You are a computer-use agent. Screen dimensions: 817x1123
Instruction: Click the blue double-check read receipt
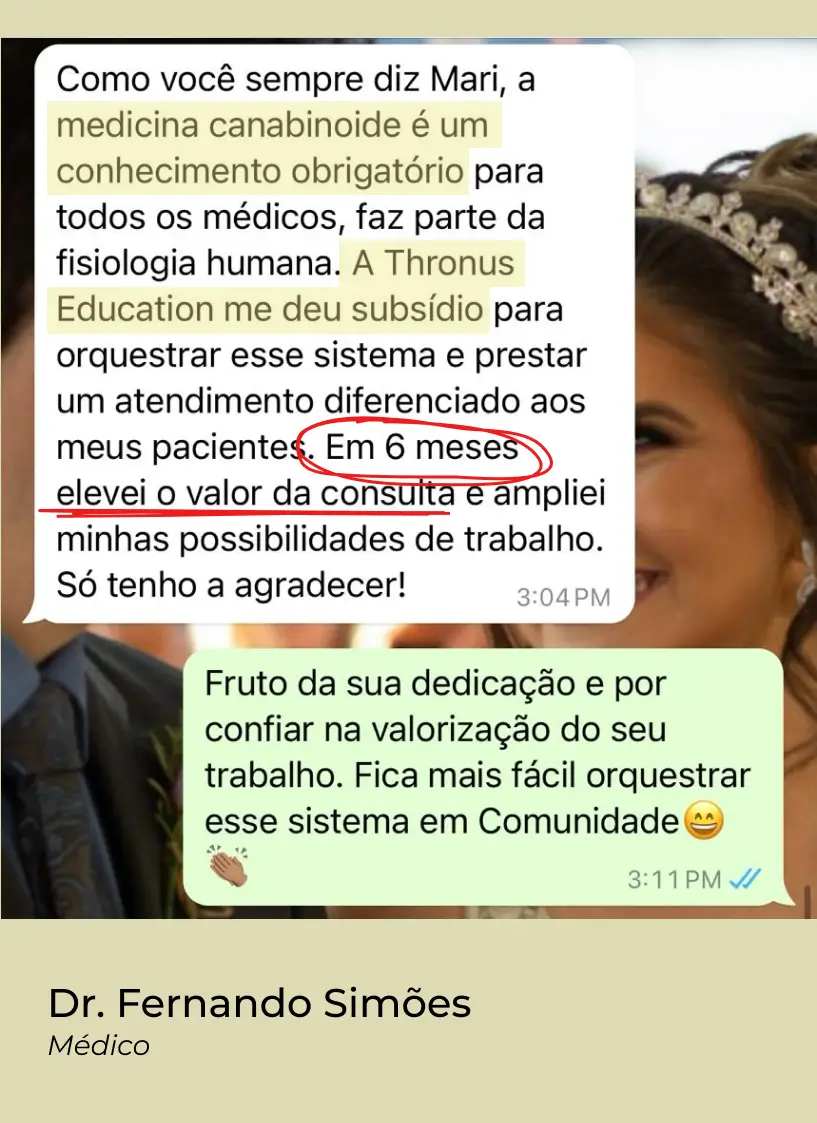point(745,879)
